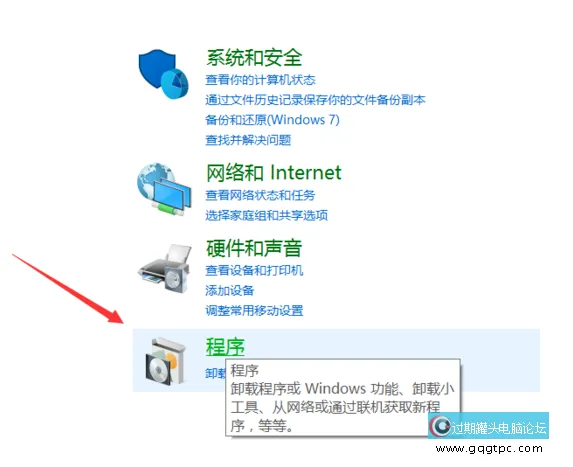Click the partially hidden 卸载 link under 程序

[216, 373]
